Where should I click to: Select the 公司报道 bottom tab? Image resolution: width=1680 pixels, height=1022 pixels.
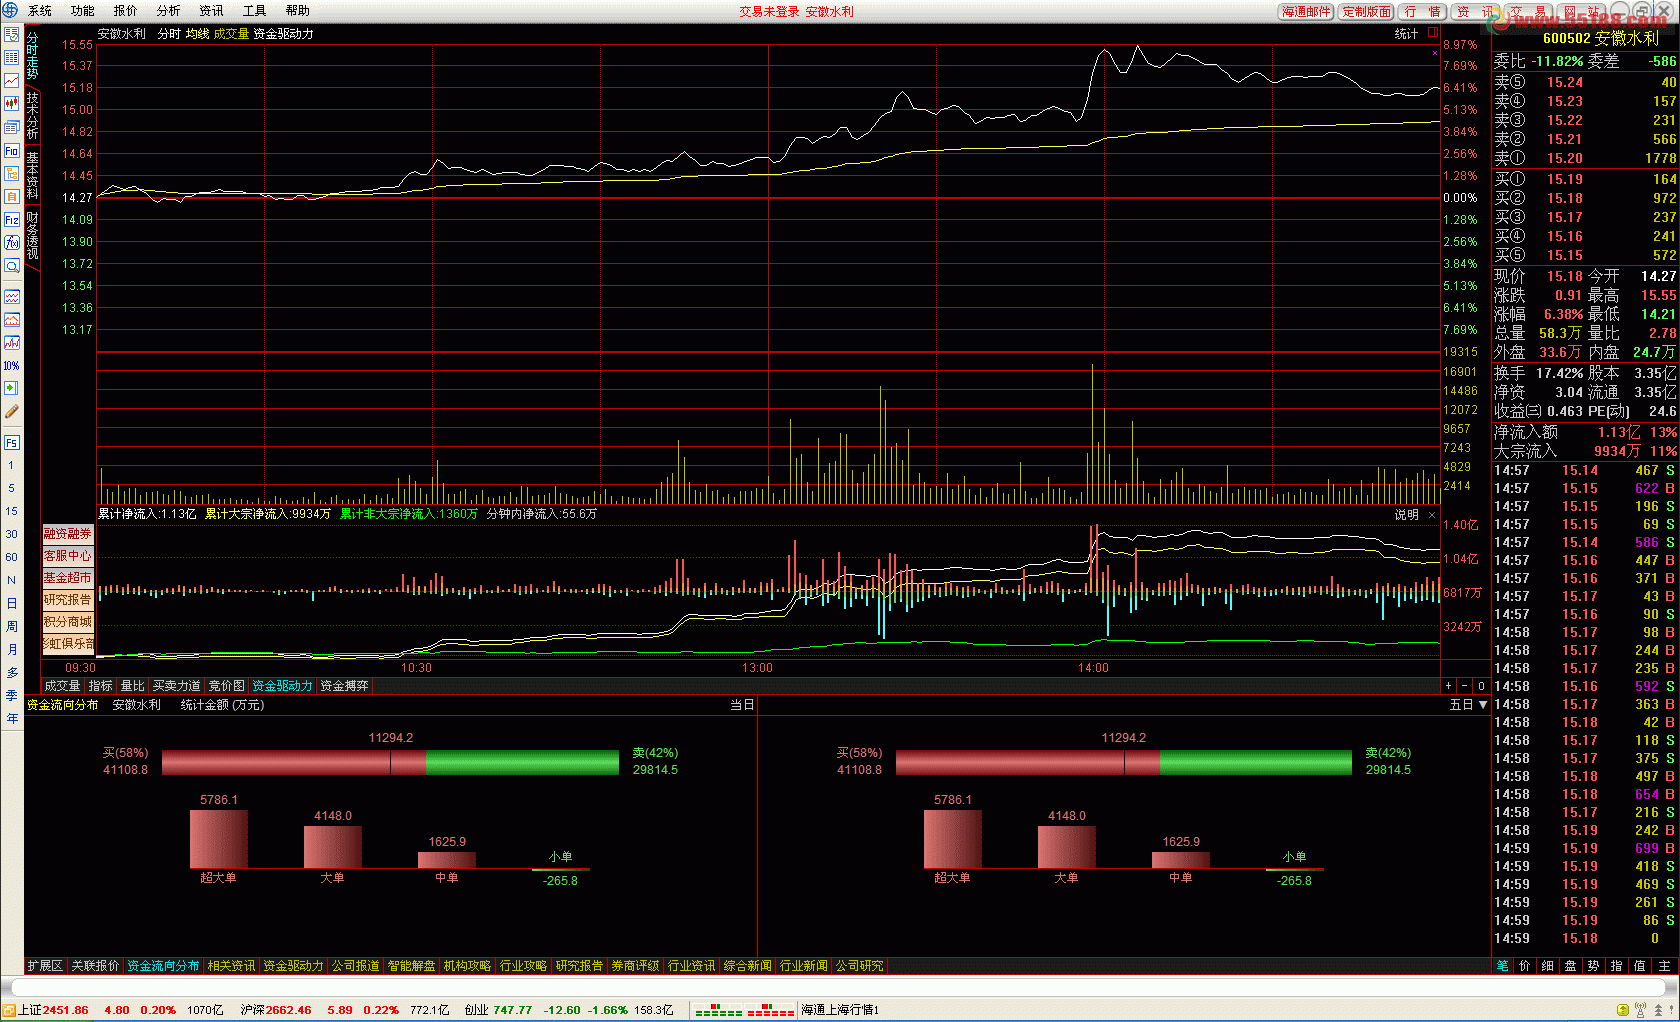pos(355,966)
